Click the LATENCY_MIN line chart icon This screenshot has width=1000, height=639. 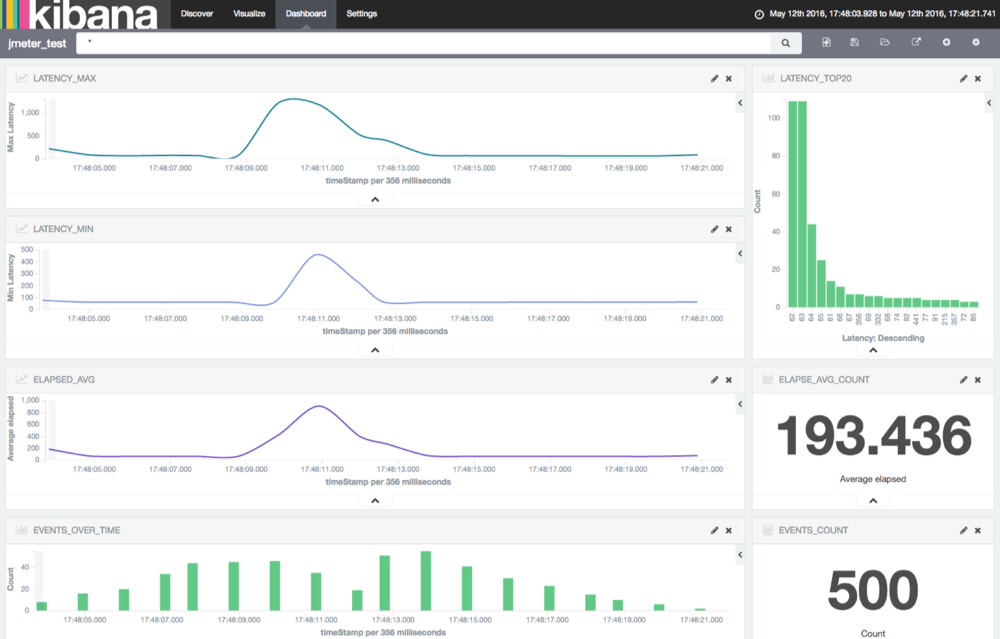pyautogui.click(x=22, y=228)
